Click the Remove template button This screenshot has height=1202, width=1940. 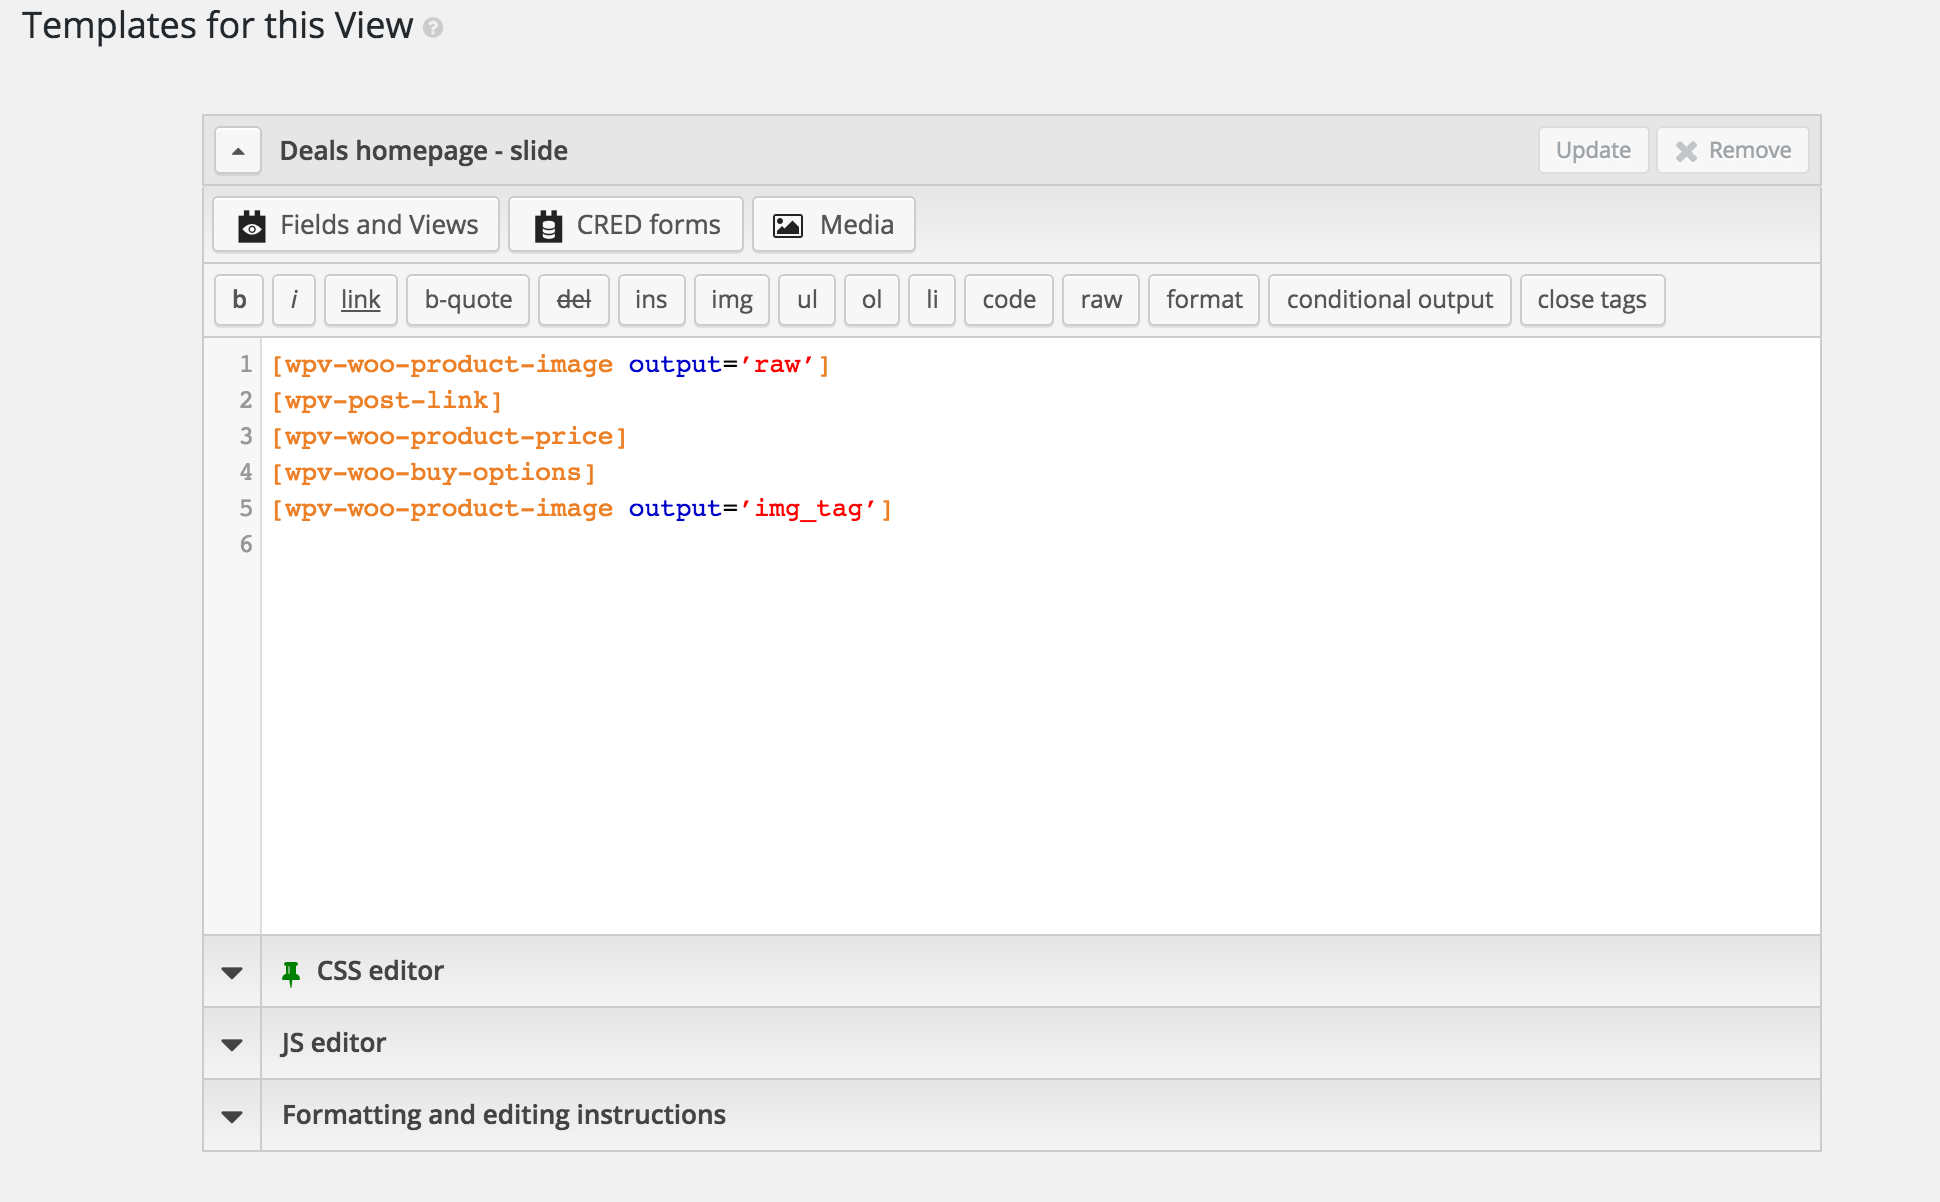(1732, 151)
